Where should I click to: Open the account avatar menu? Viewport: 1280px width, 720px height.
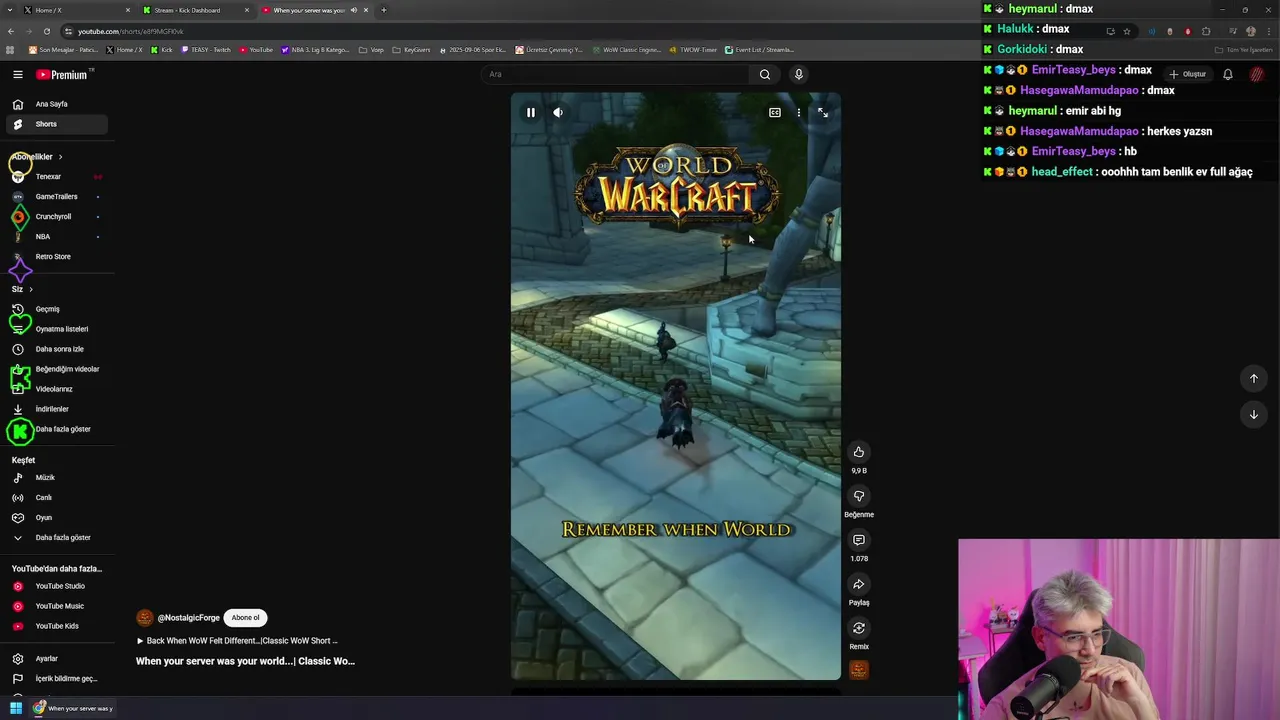tap(1257, 74)
